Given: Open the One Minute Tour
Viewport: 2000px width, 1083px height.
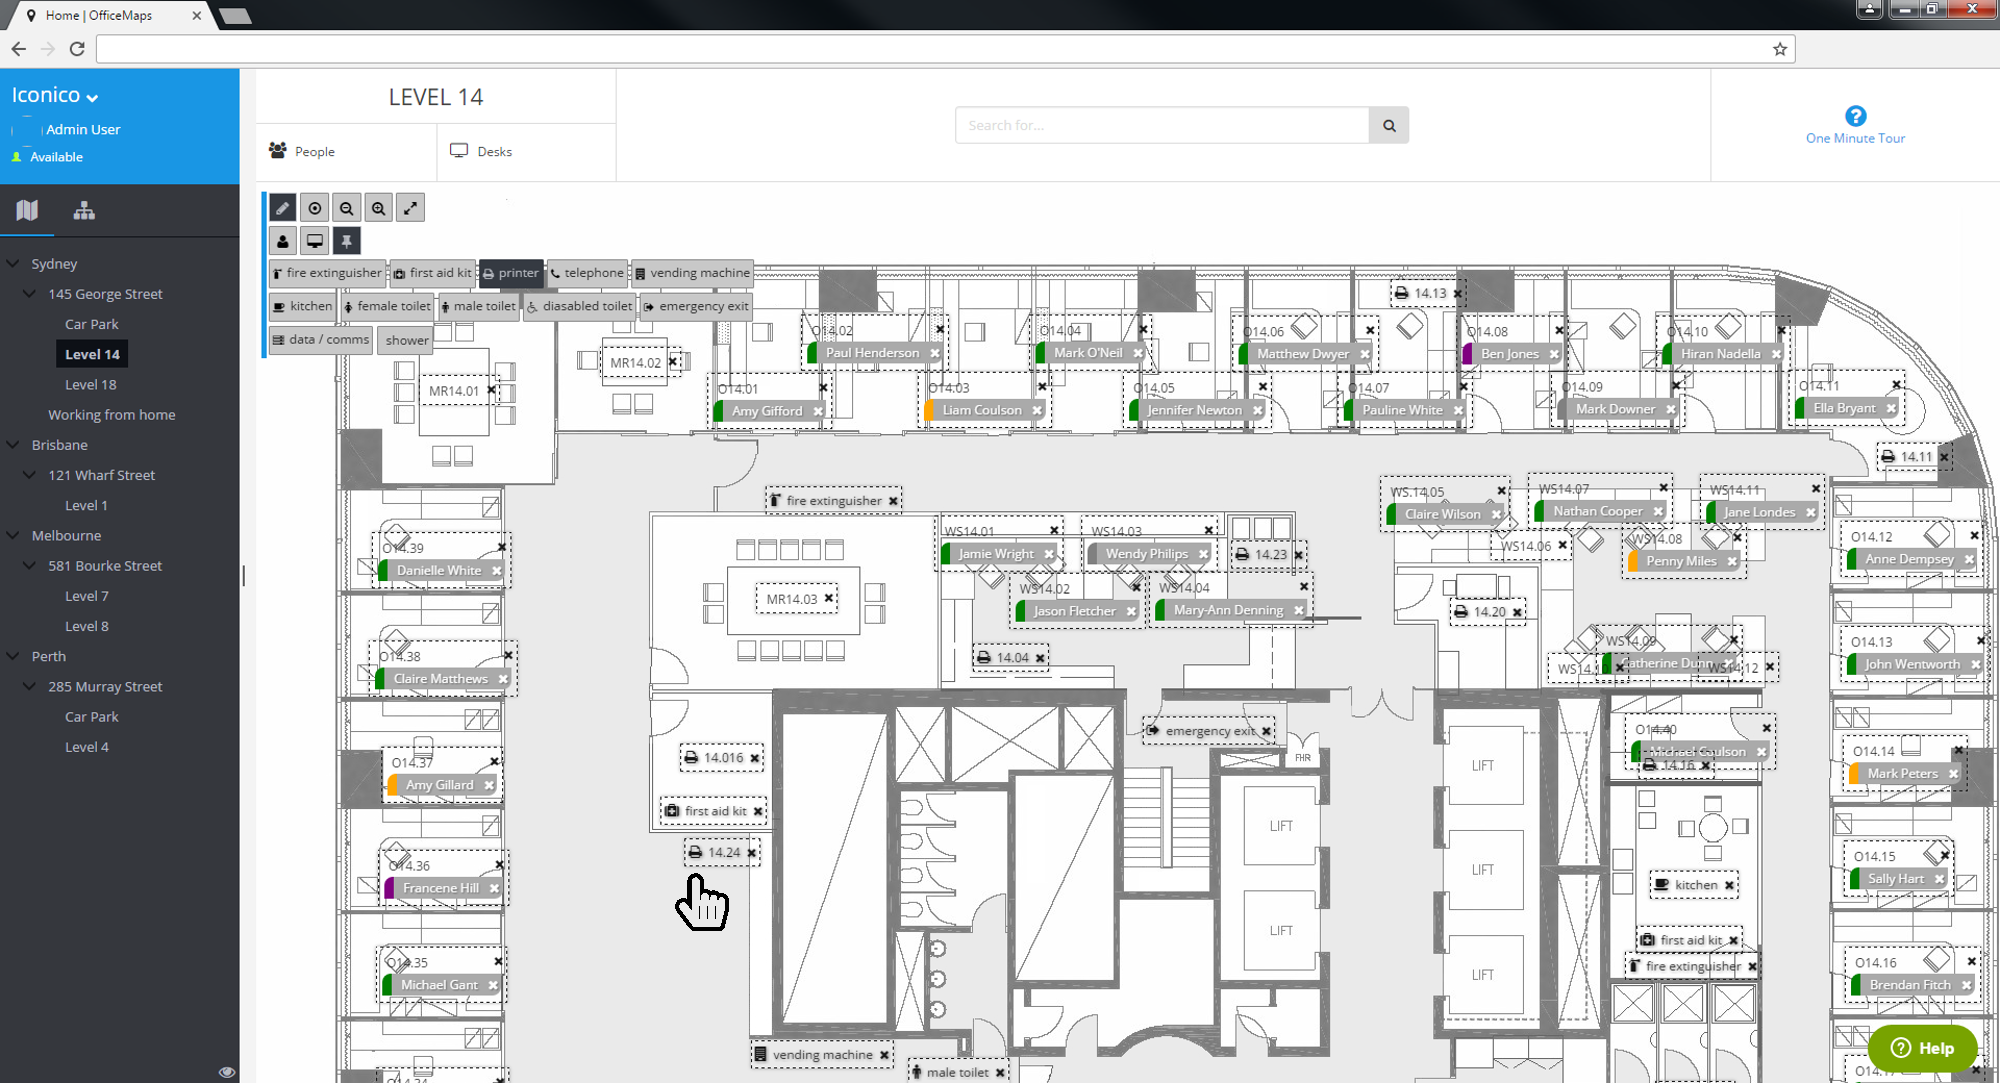Looking at the screenshot, I should (x=1855, y=126).
